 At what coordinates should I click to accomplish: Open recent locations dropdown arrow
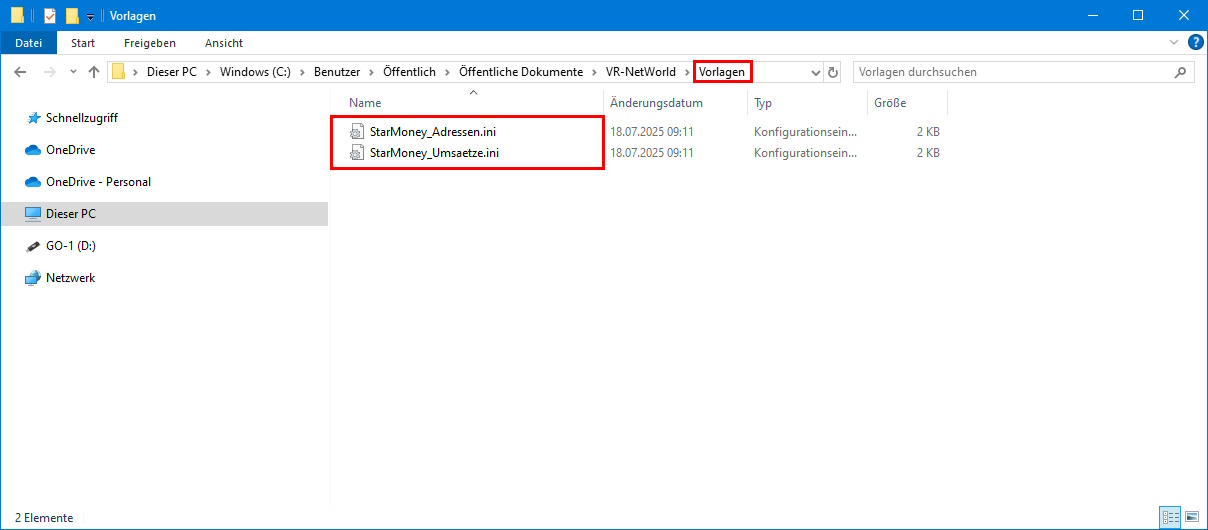tap(73, 72)
